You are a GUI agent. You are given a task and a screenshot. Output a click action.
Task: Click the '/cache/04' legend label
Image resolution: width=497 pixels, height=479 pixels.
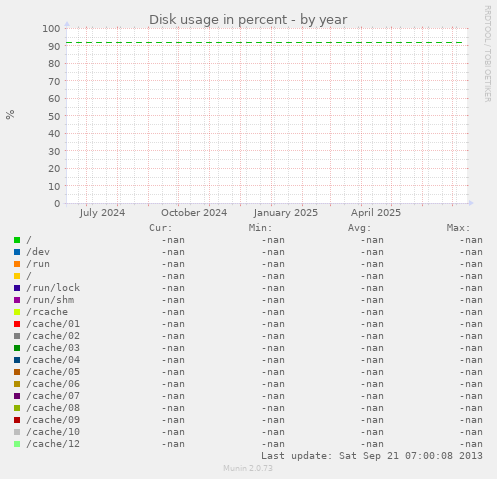click(x=53, y=360)
